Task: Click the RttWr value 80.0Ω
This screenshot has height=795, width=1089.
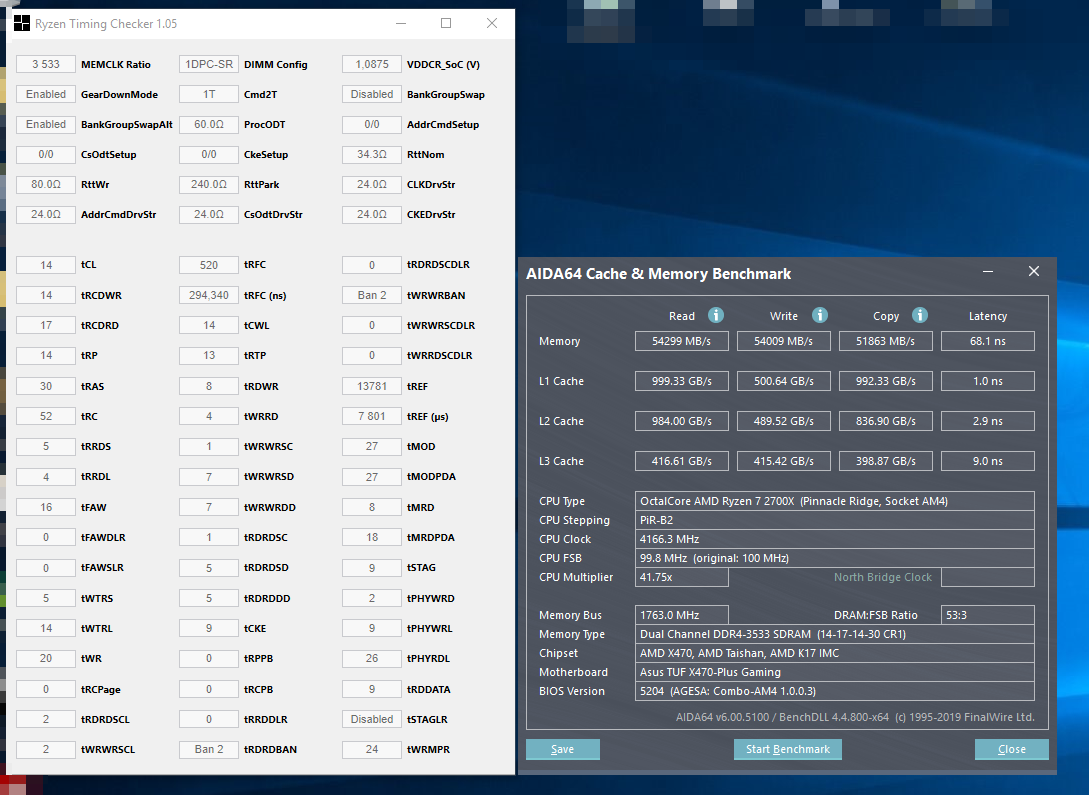Action: [46, 185]
